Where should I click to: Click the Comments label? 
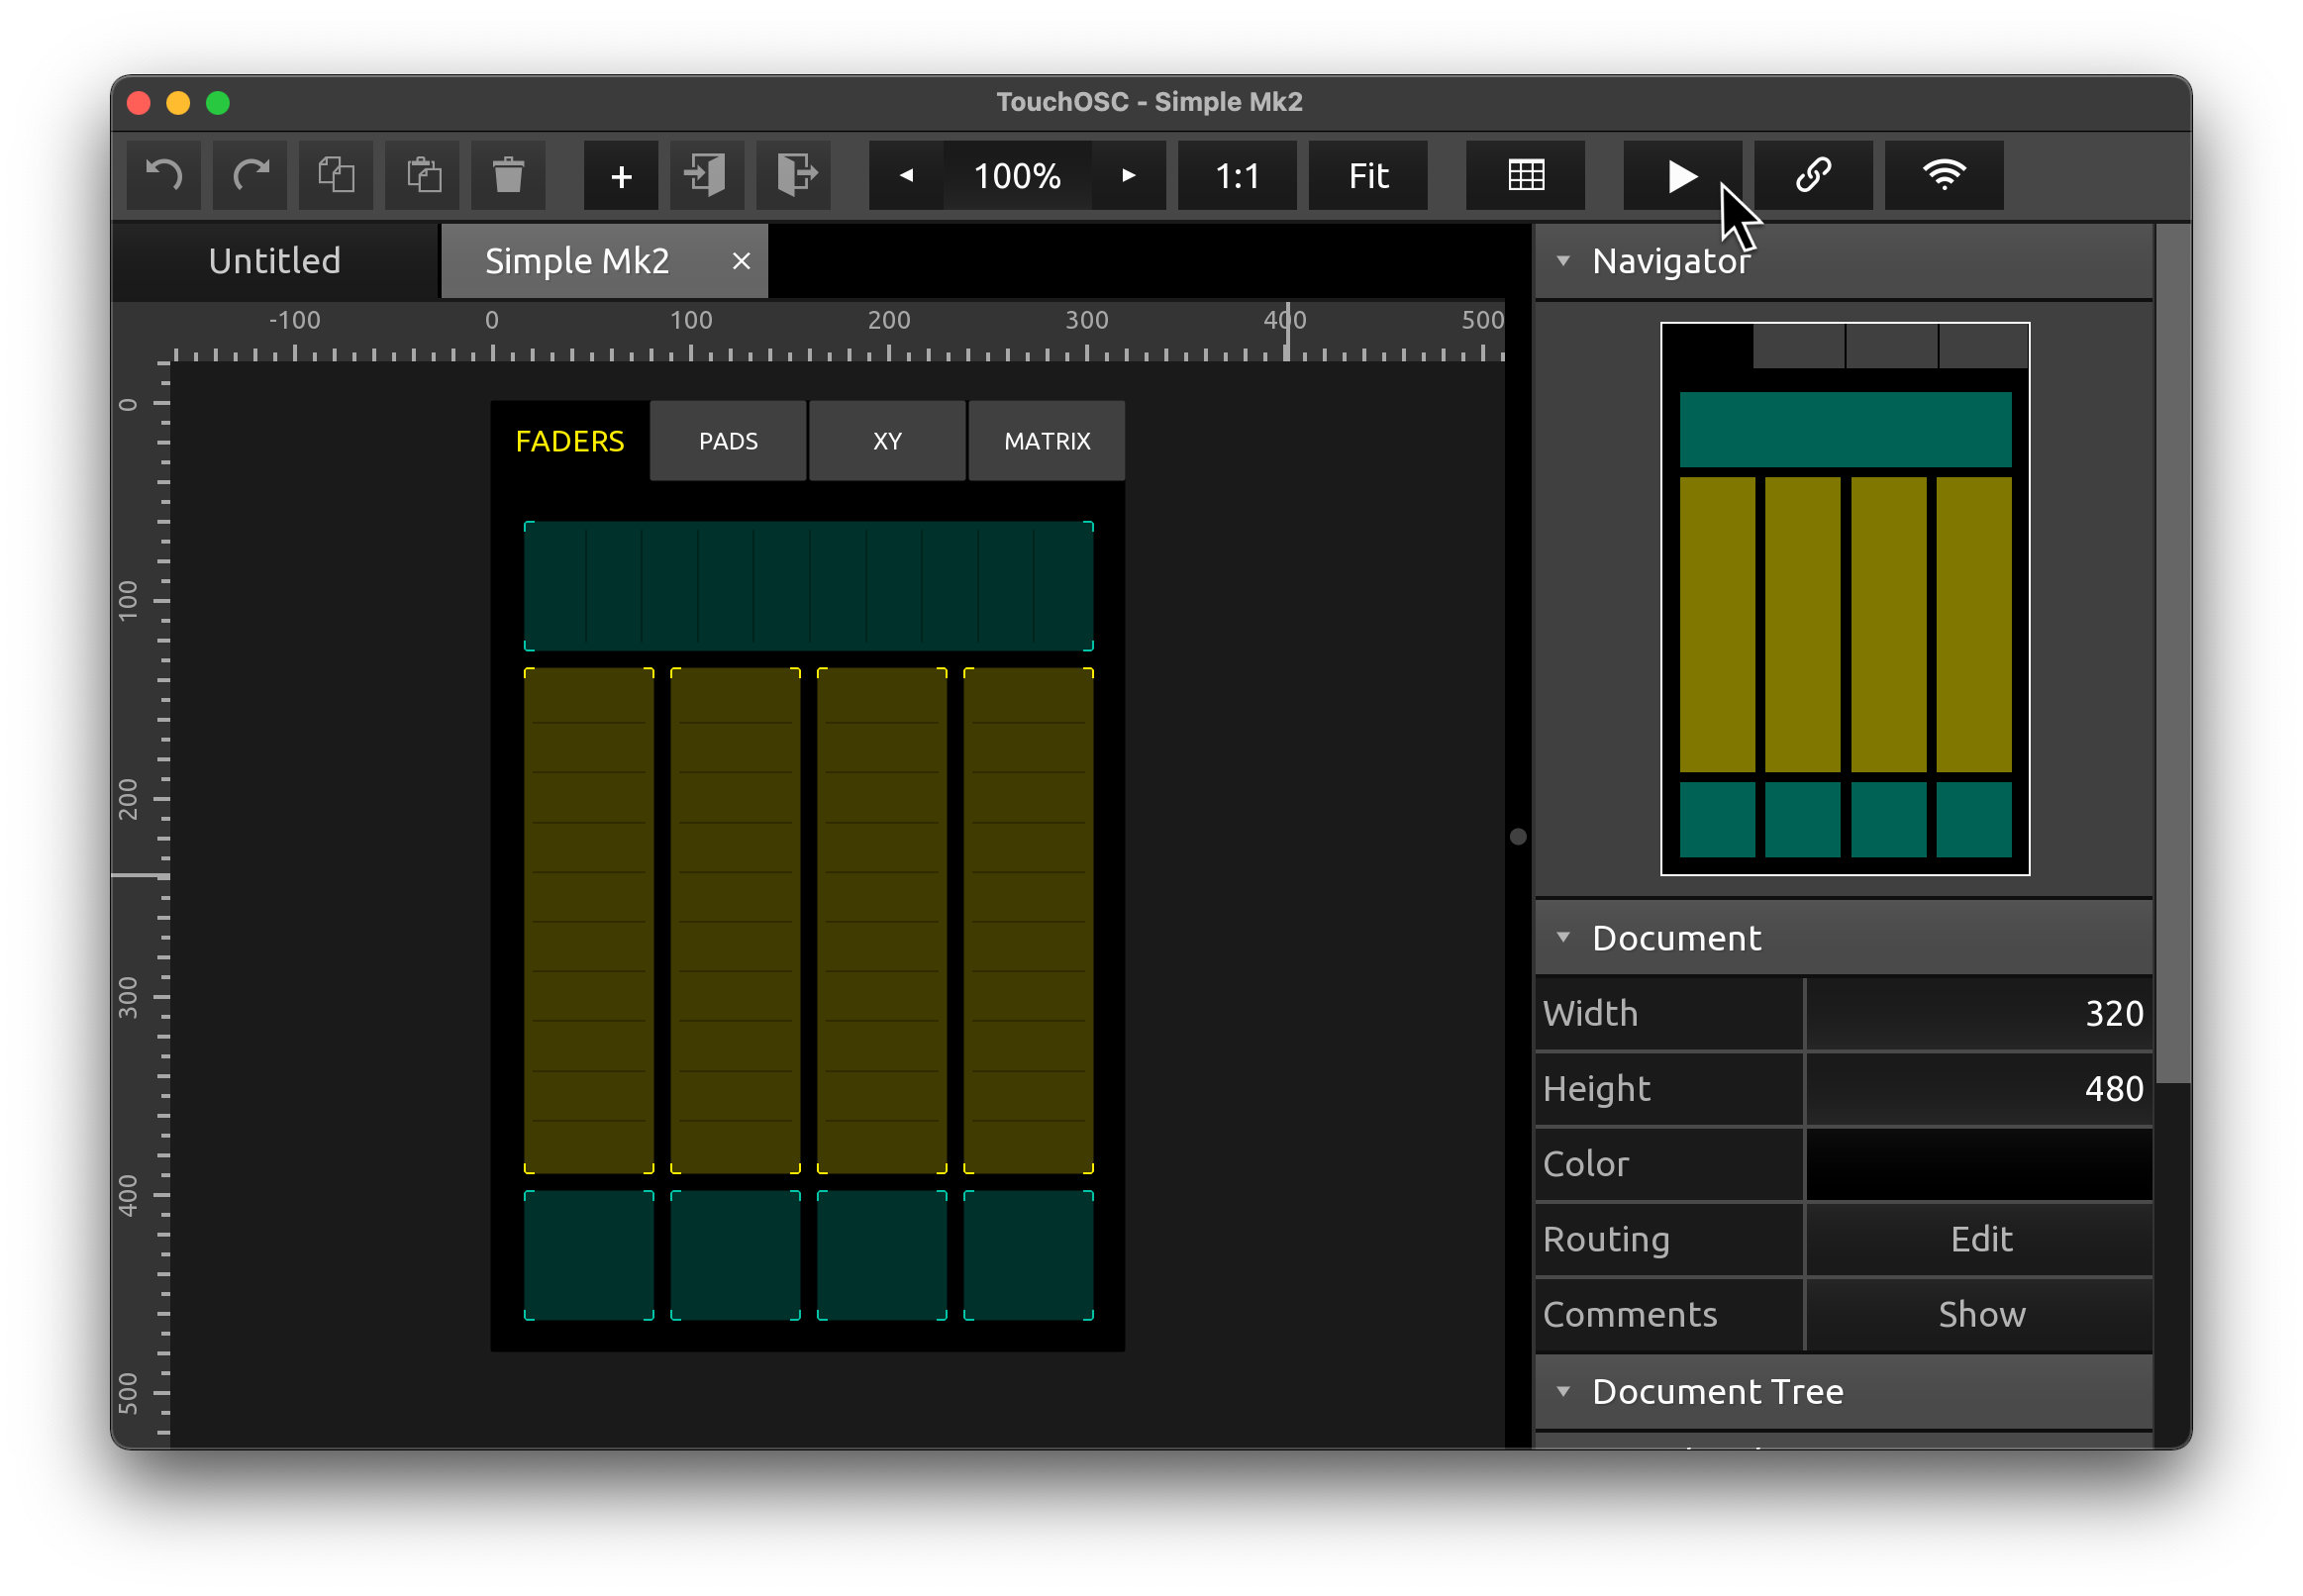(x=1630, y=1315)
